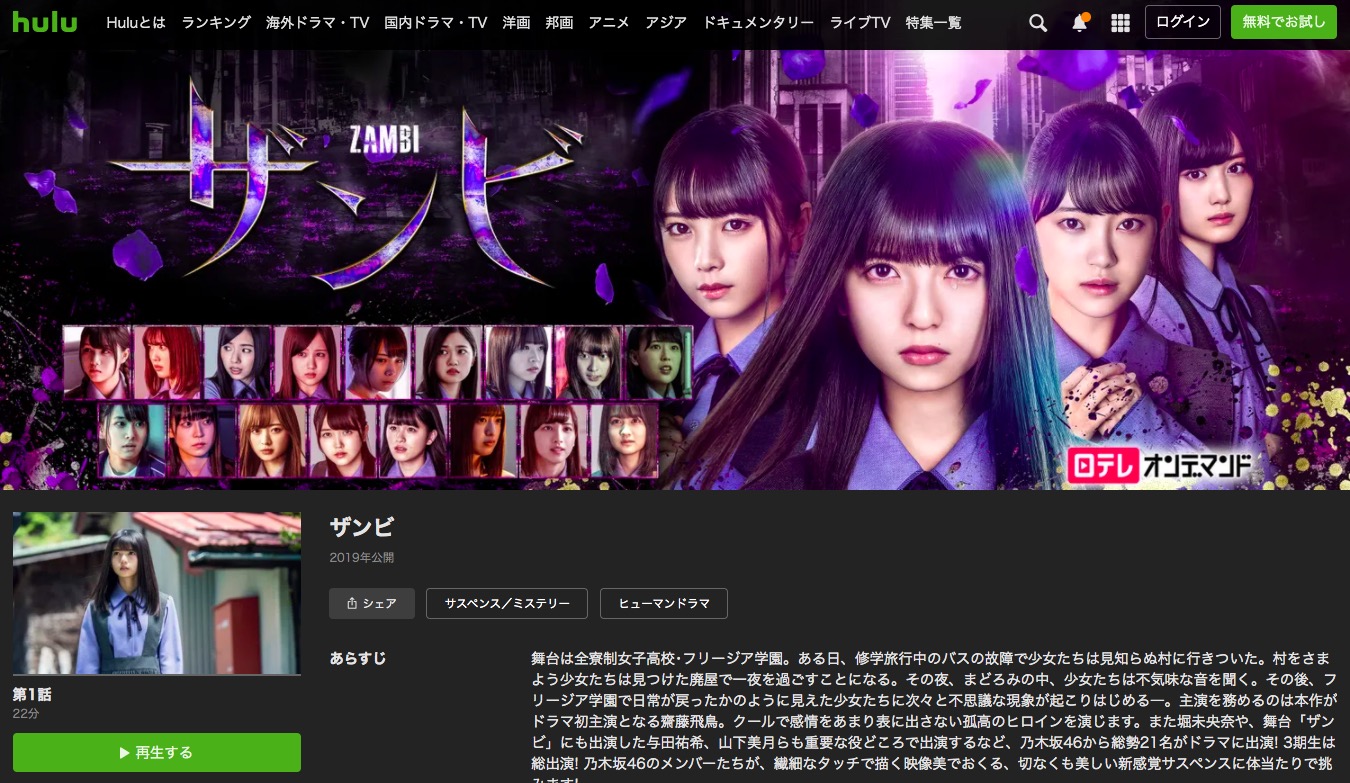This screenshot has height=783, width=1350.
Task: Open the search magnifier icon
Action: pos(1038,22)
